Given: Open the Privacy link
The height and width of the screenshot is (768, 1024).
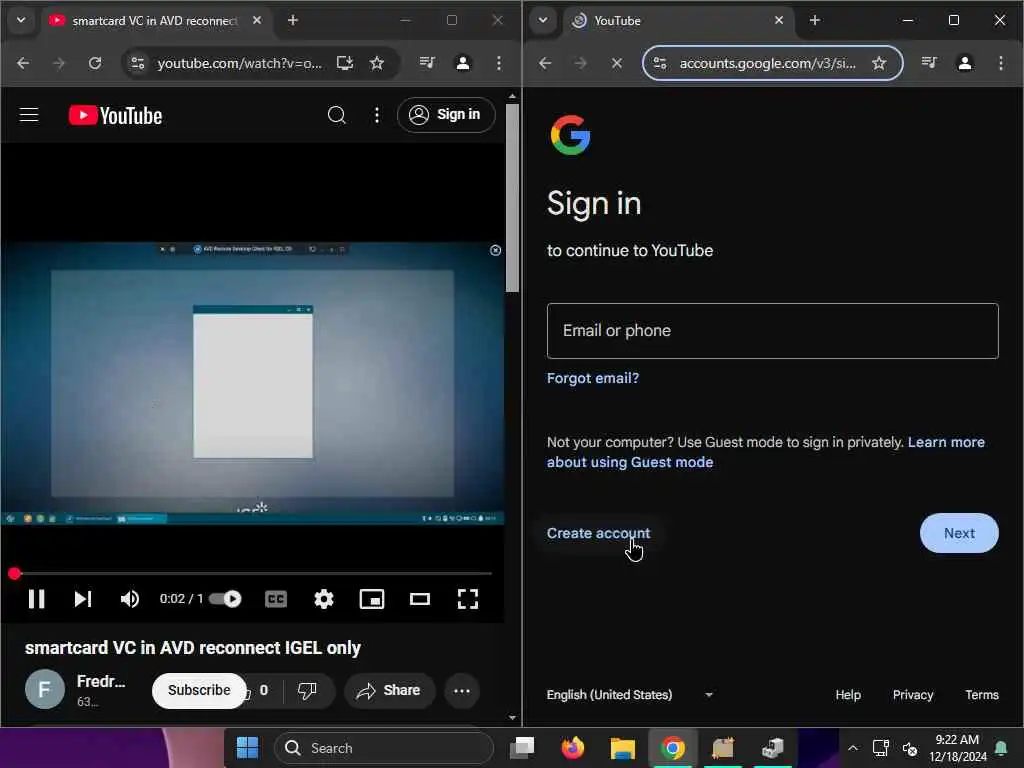Looking at the screenshot, I should (x=912, y=695).
